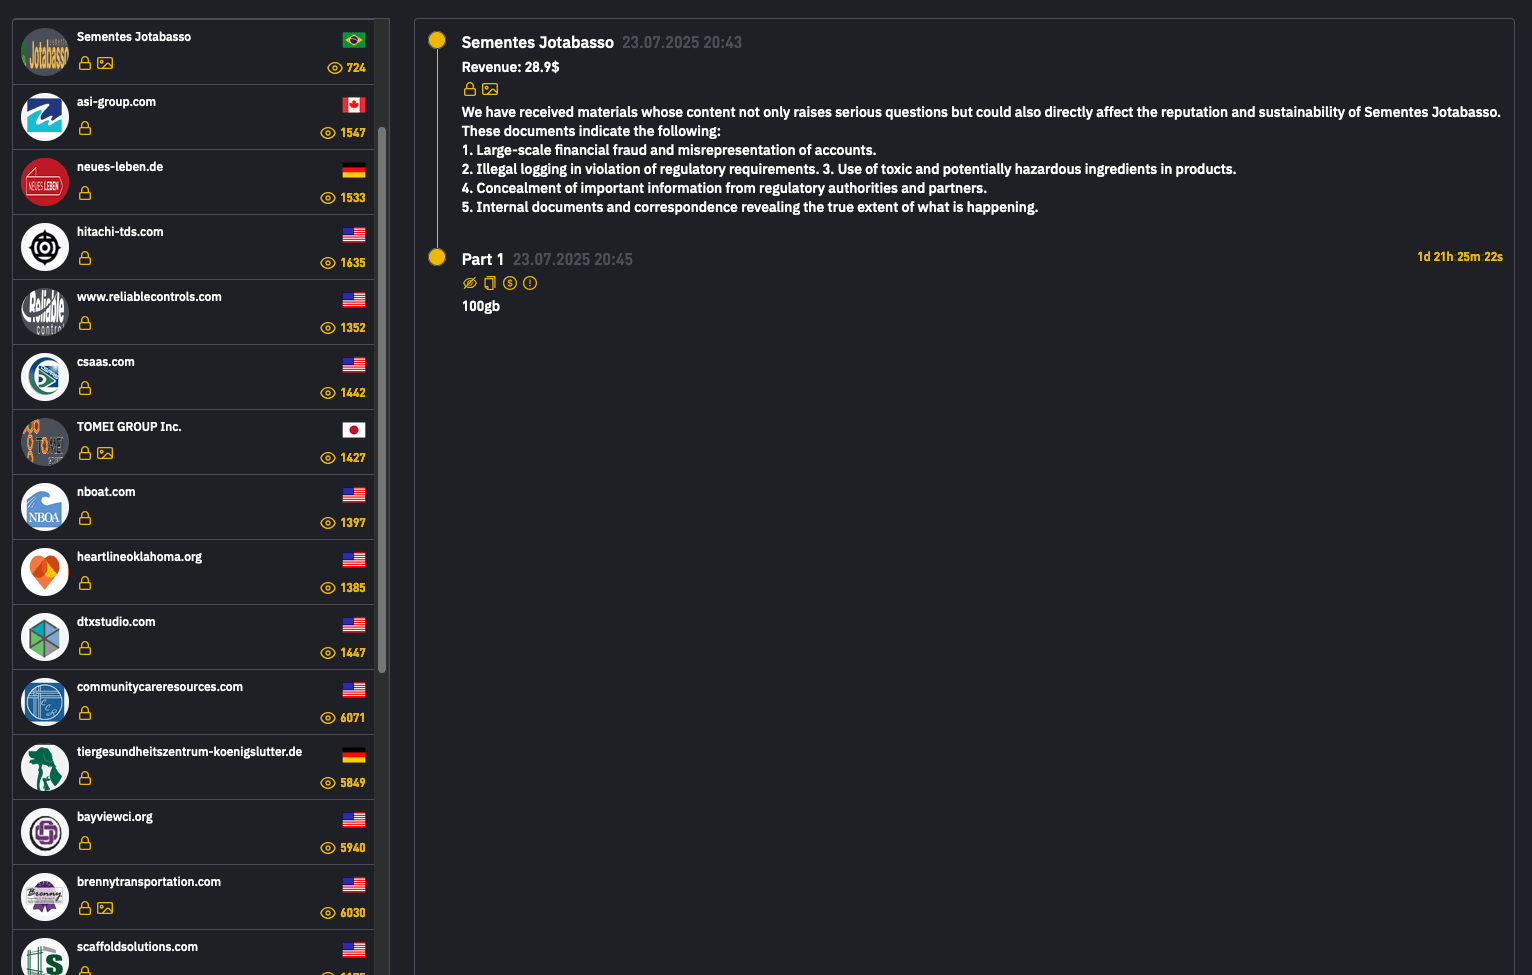Click the csaas.com logo thumbnail

click(45, 377)
